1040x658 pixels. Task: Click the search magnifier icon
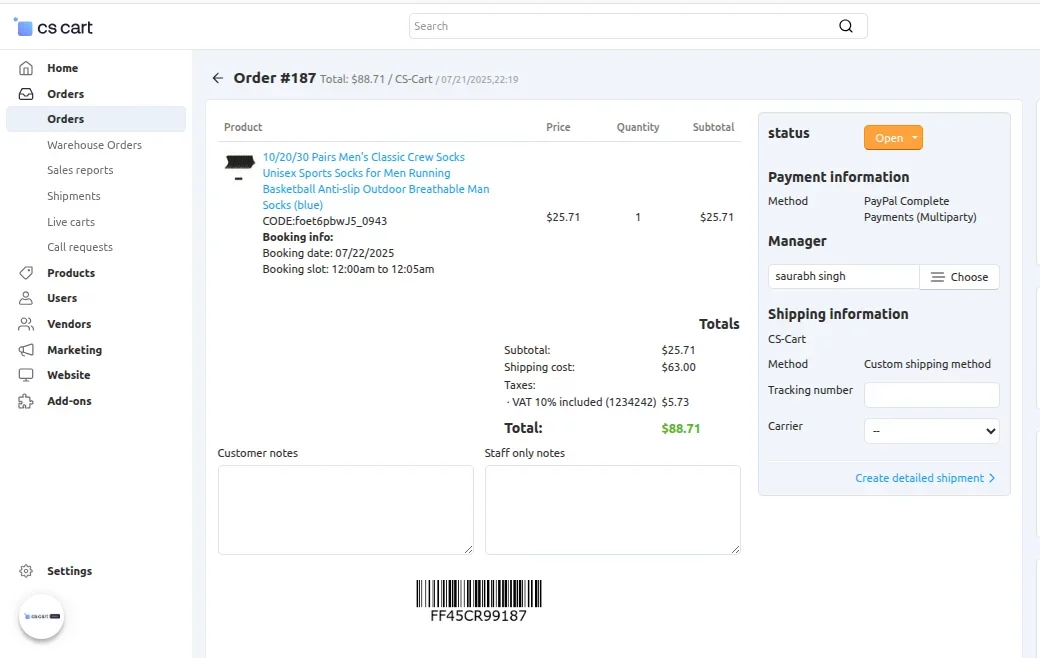846,26
